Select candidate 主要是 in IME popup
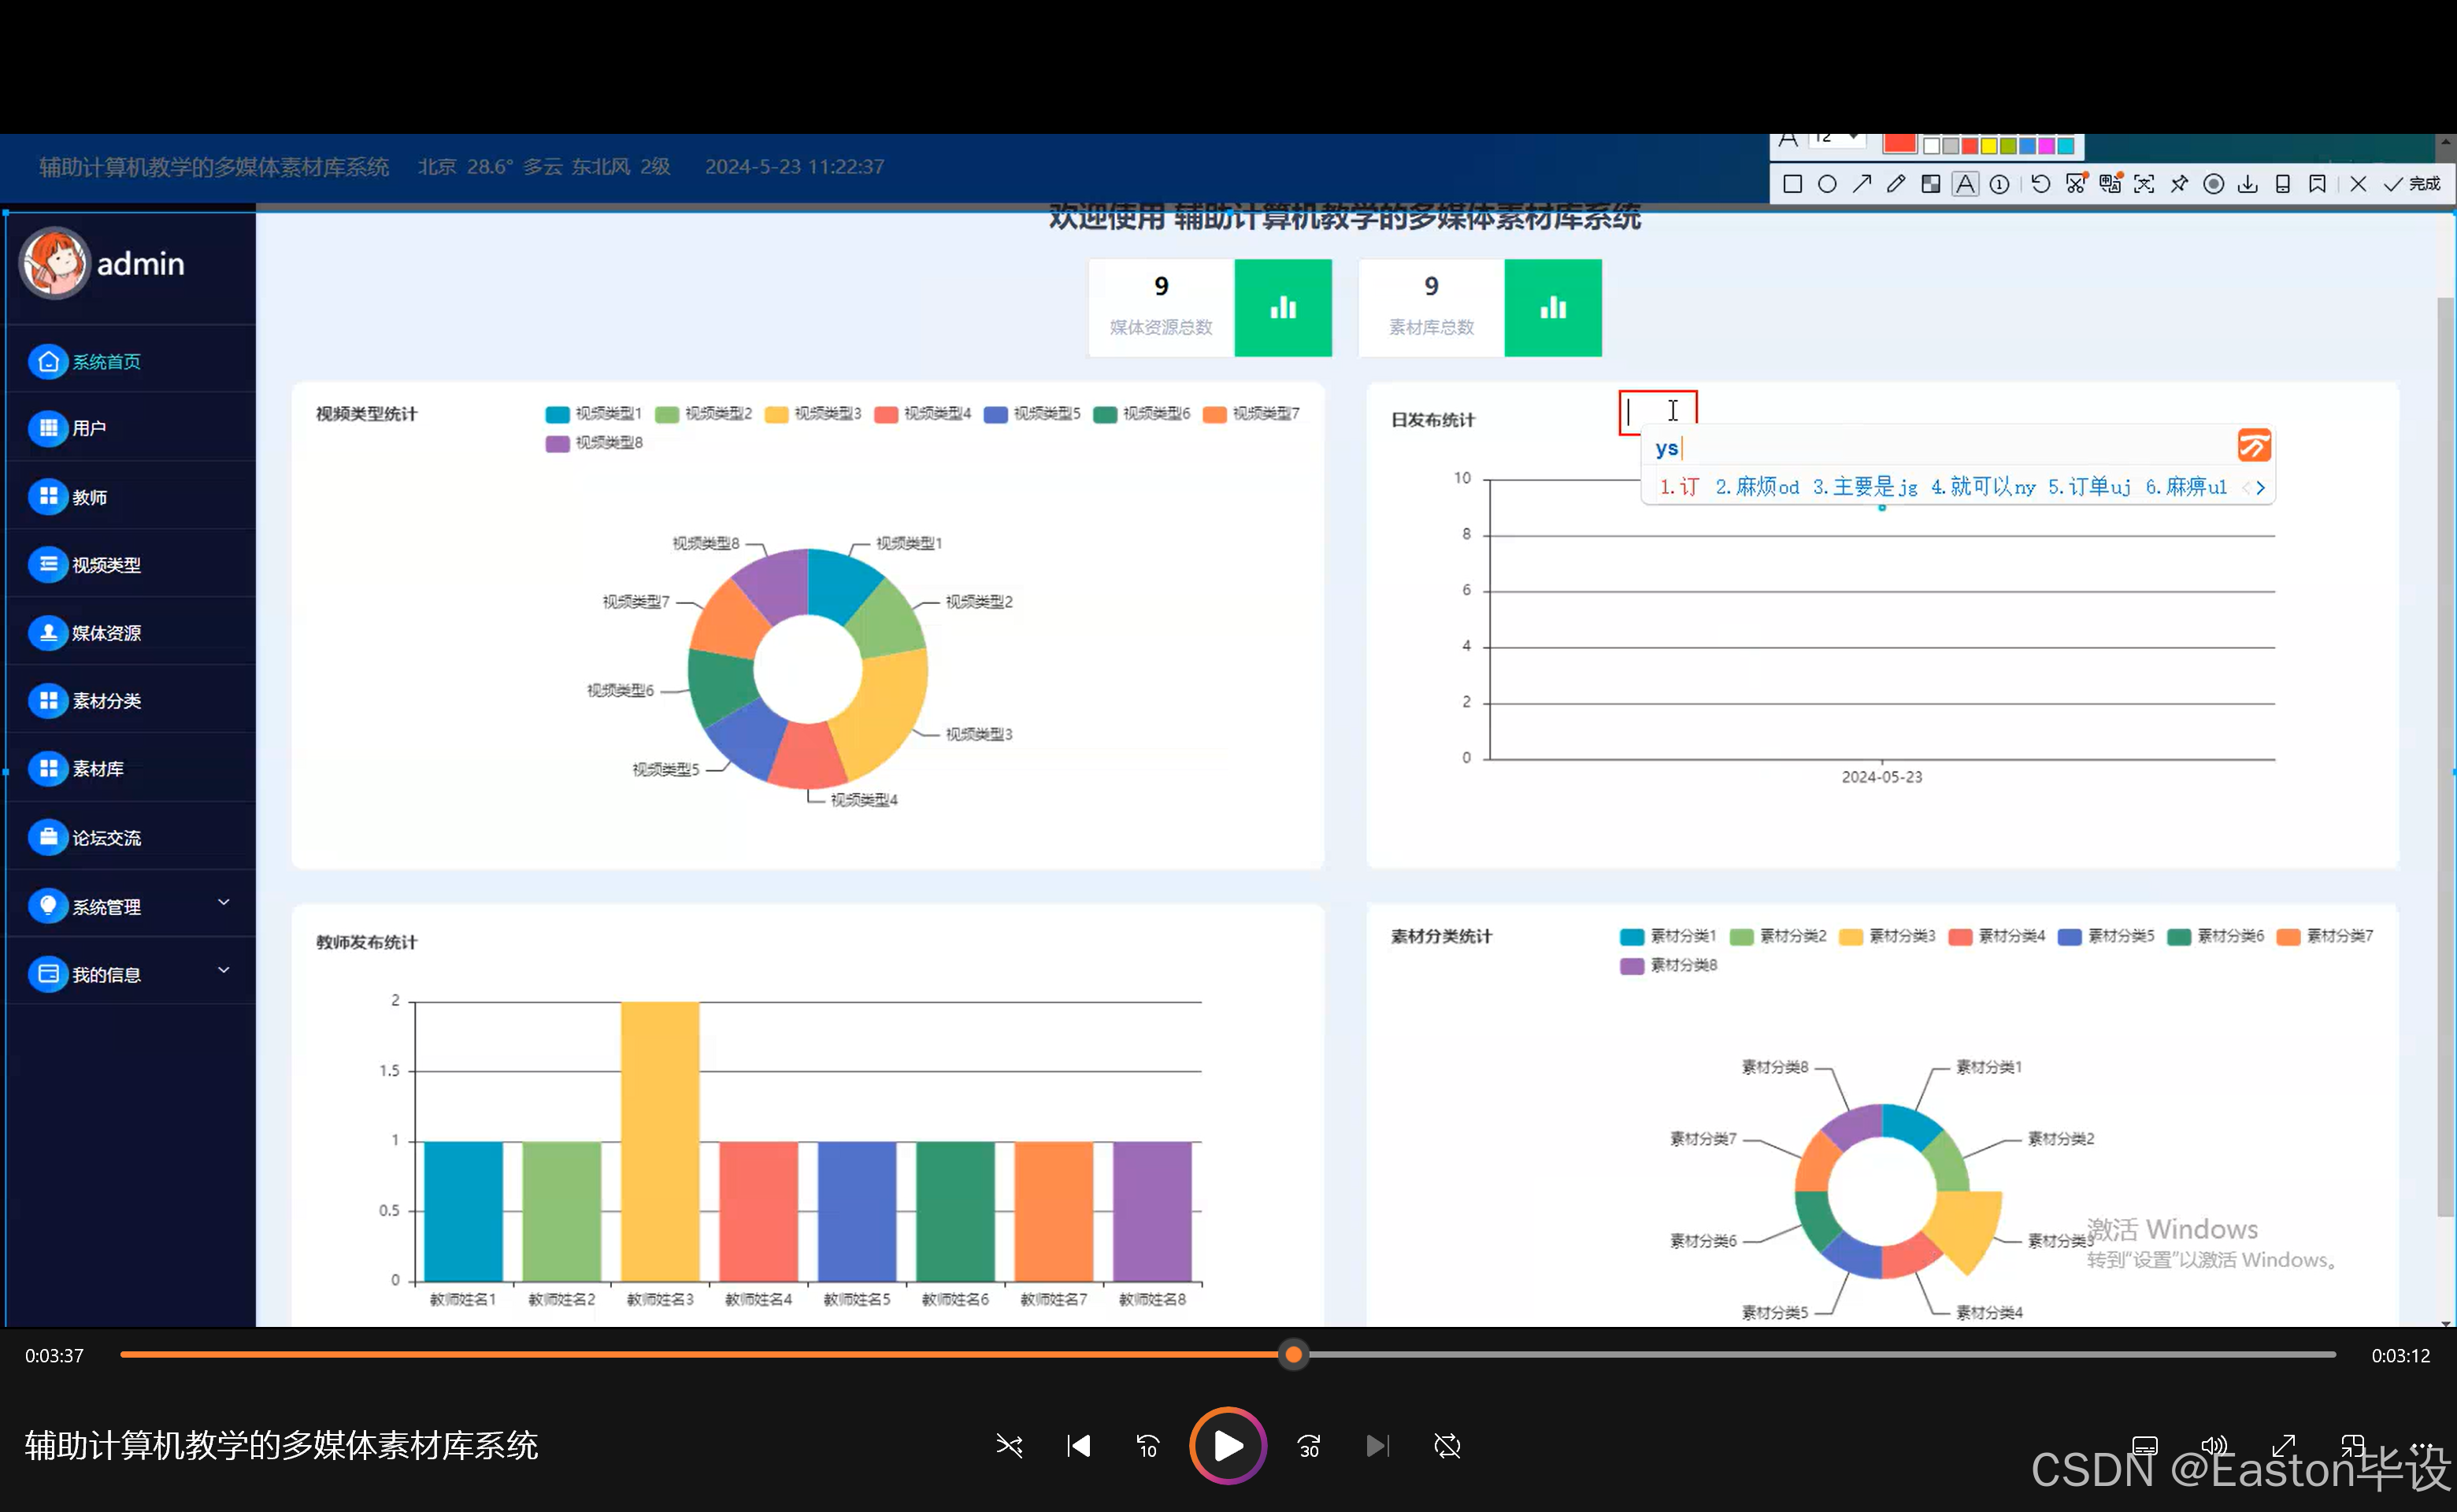The height and width of the screenshot is (1512, 2457). click(1864, 487)
